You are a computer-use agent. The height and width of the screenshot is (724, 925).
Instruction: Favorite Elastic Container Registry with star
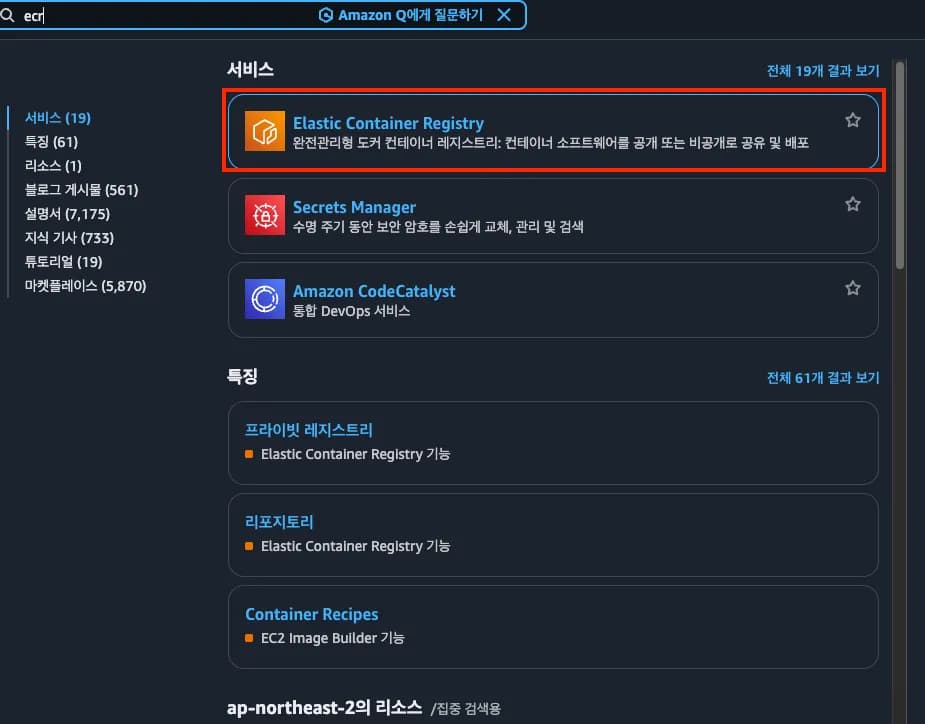[x=852, y=120]
